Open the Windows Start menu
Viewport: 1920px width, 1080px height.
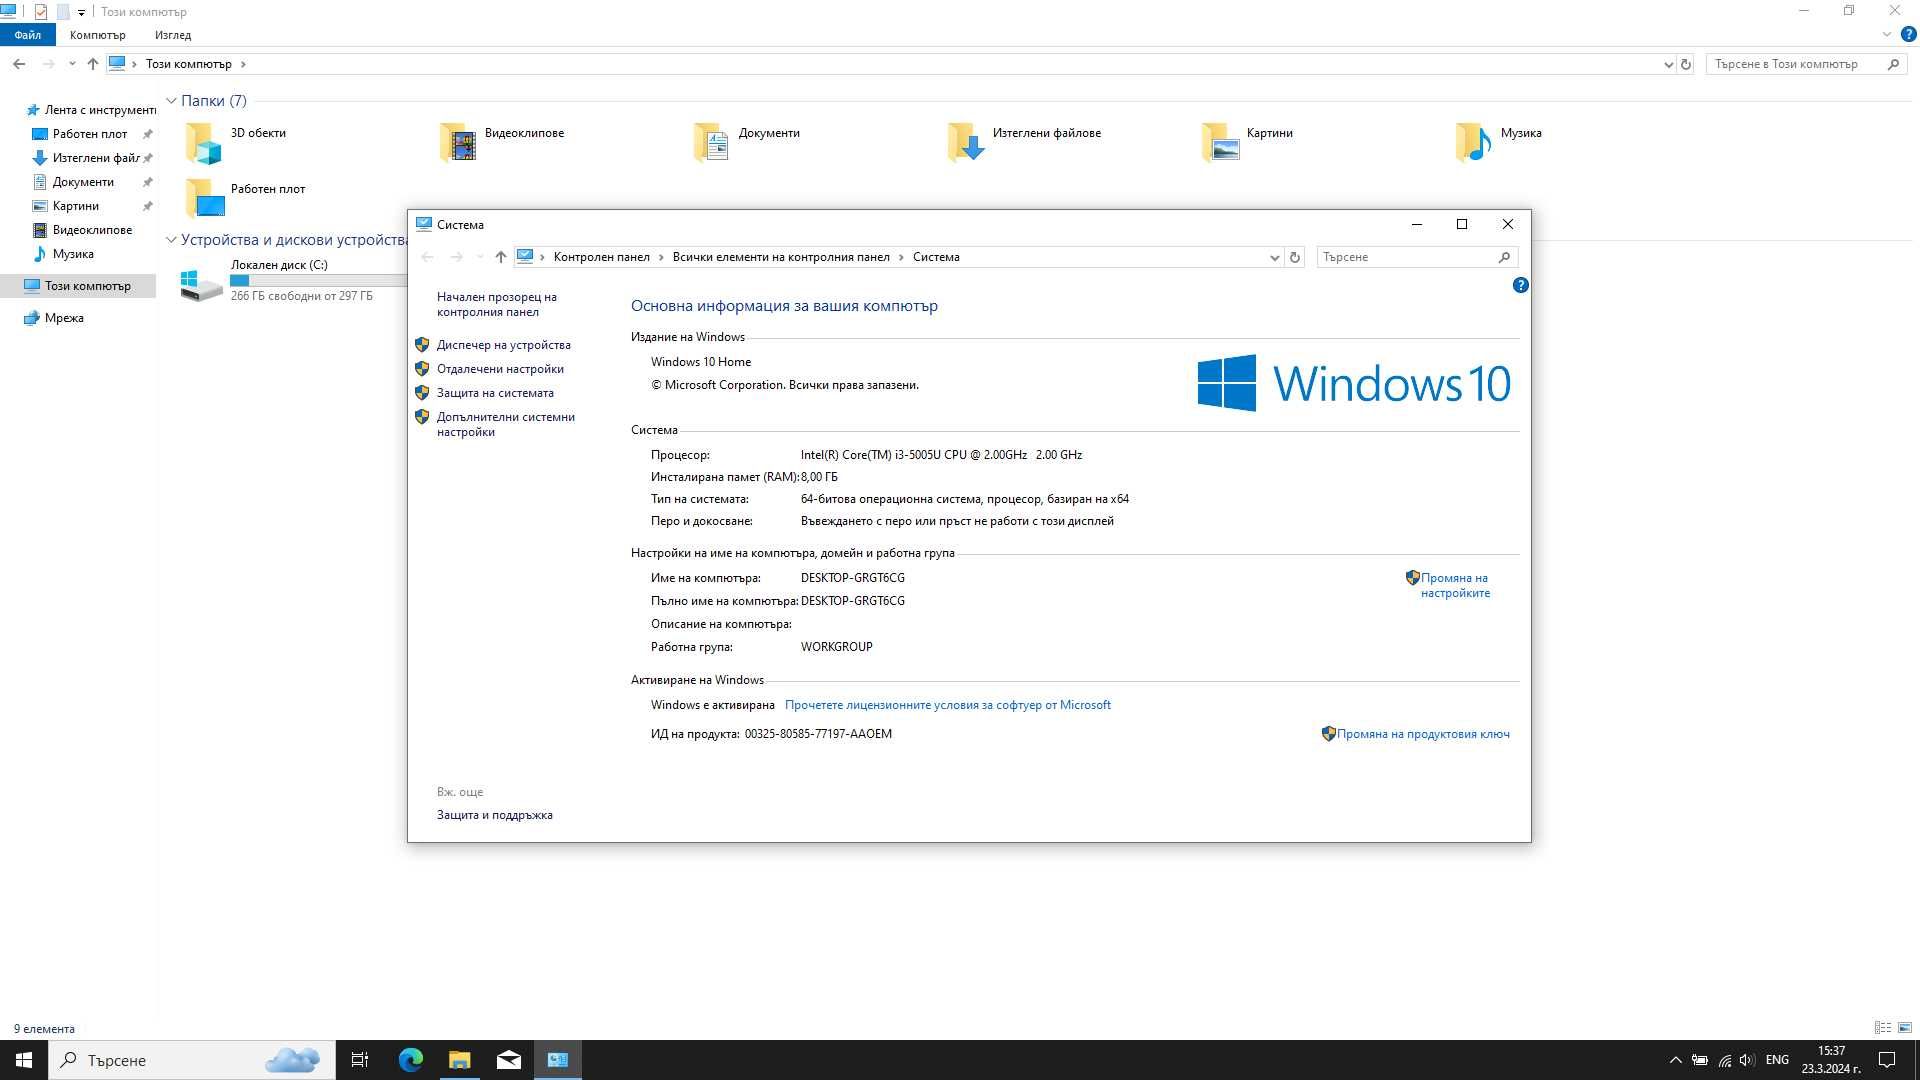[x=24, y=1060]
